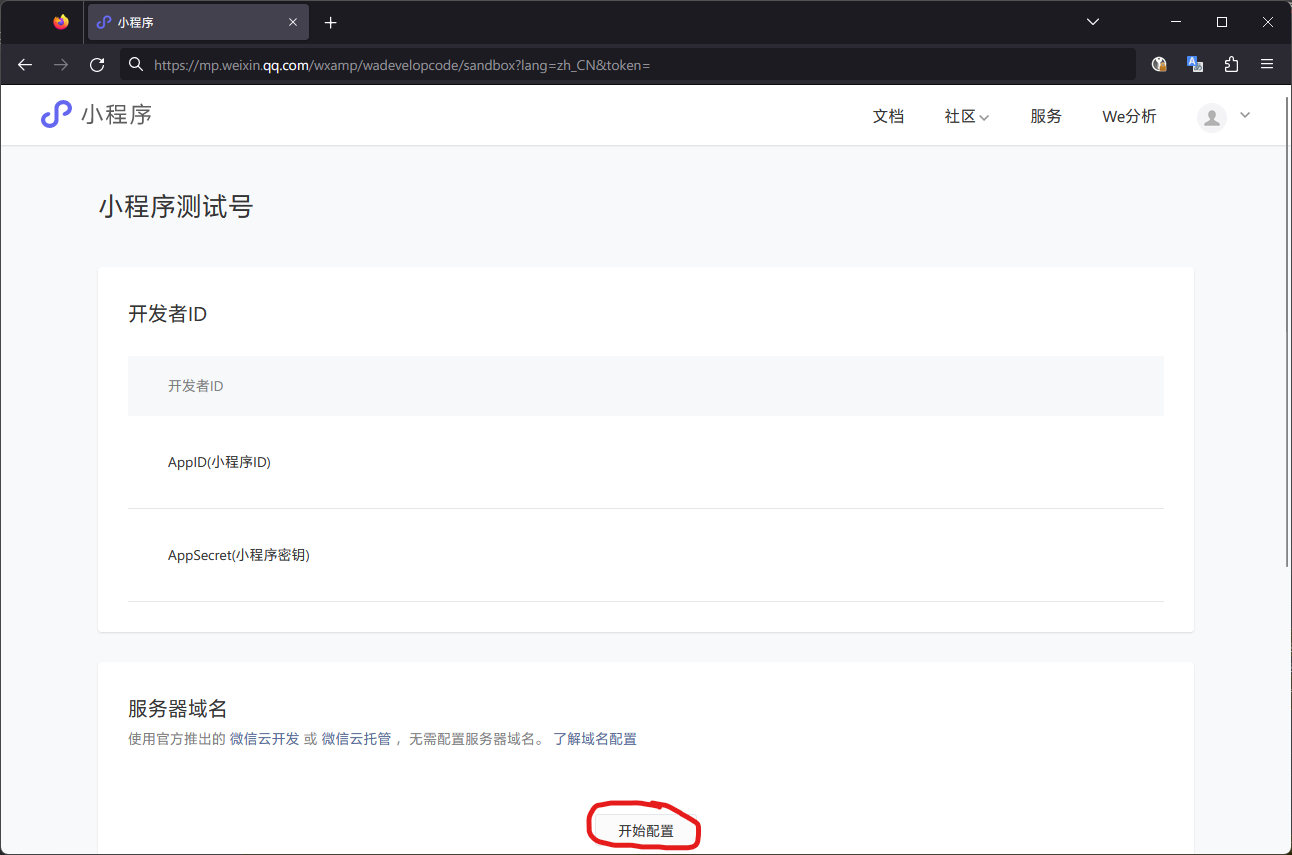Screen dimensions: 1292x855
Task: Open the translate extension icon
Action: (x=1195, y=64)
